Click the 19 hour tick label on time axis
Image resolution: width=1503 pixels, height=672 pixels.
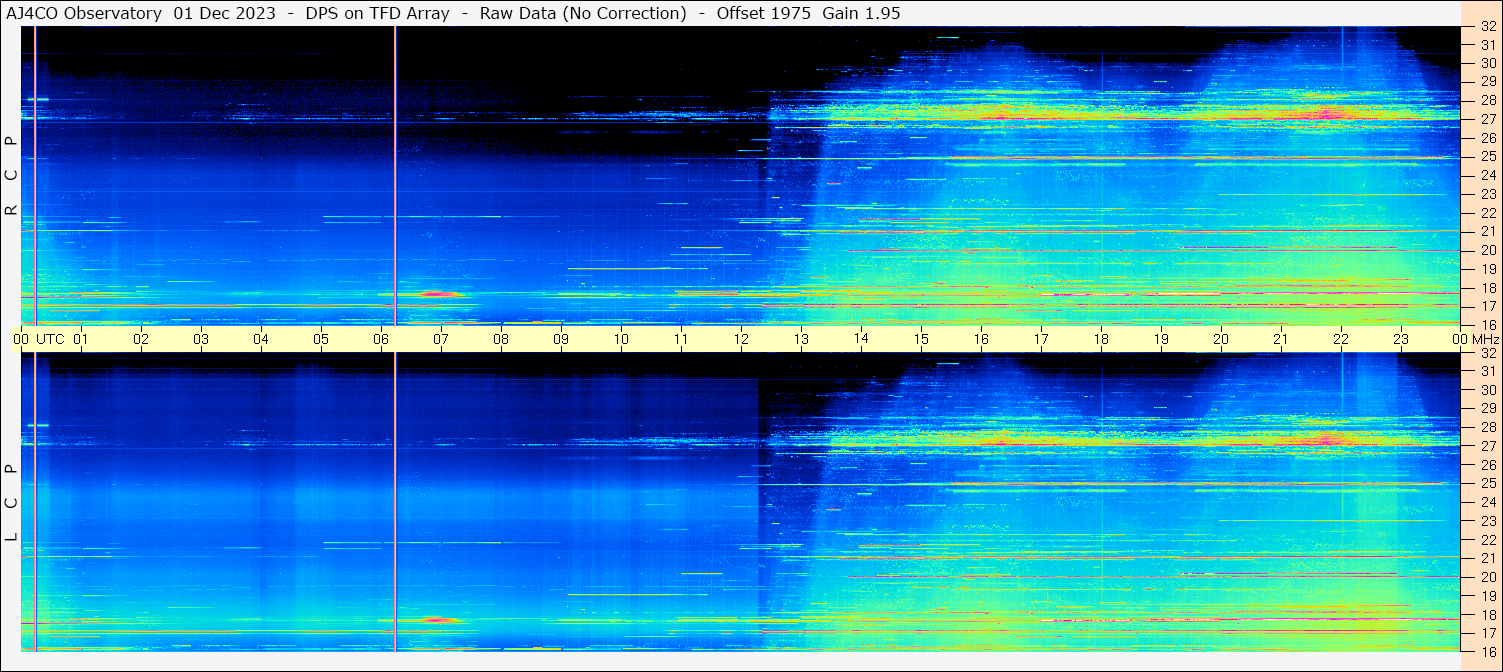click(1161, 339)
